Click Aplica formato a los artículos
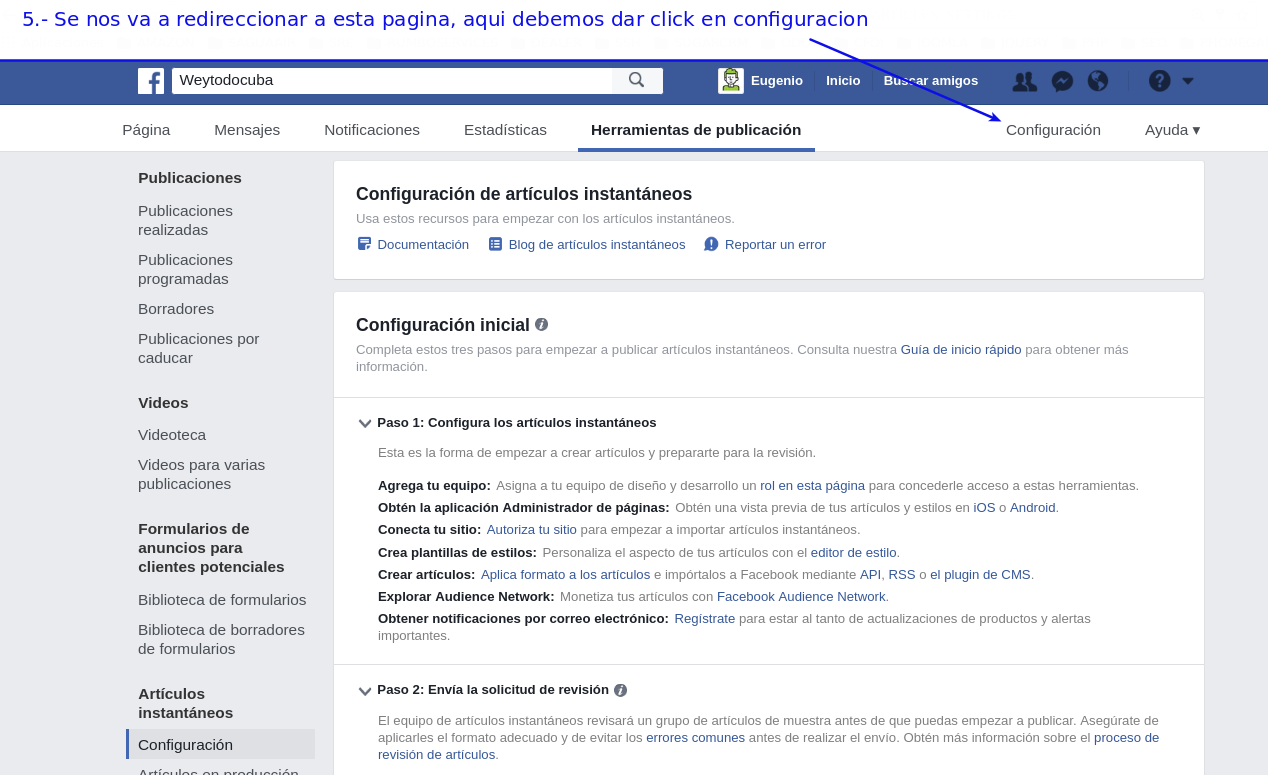The height and width of the screenshot is (775, 1268). [565, 575]
